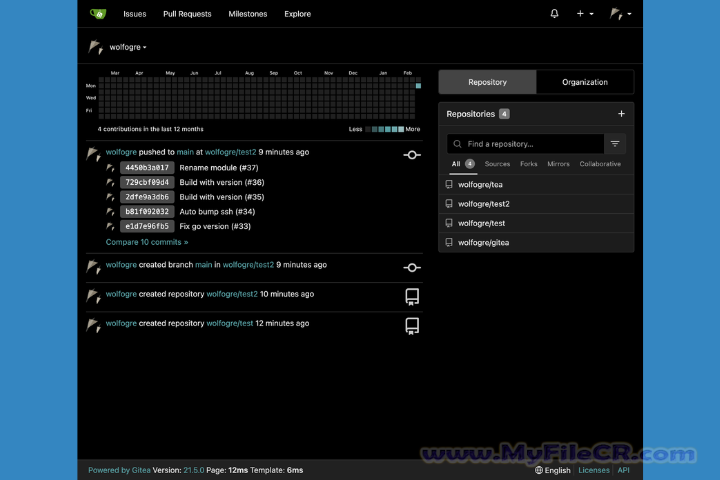Screen dimensions: 720x480
Task: Open Pull Requests in top navigation
Action: (187, 14)
